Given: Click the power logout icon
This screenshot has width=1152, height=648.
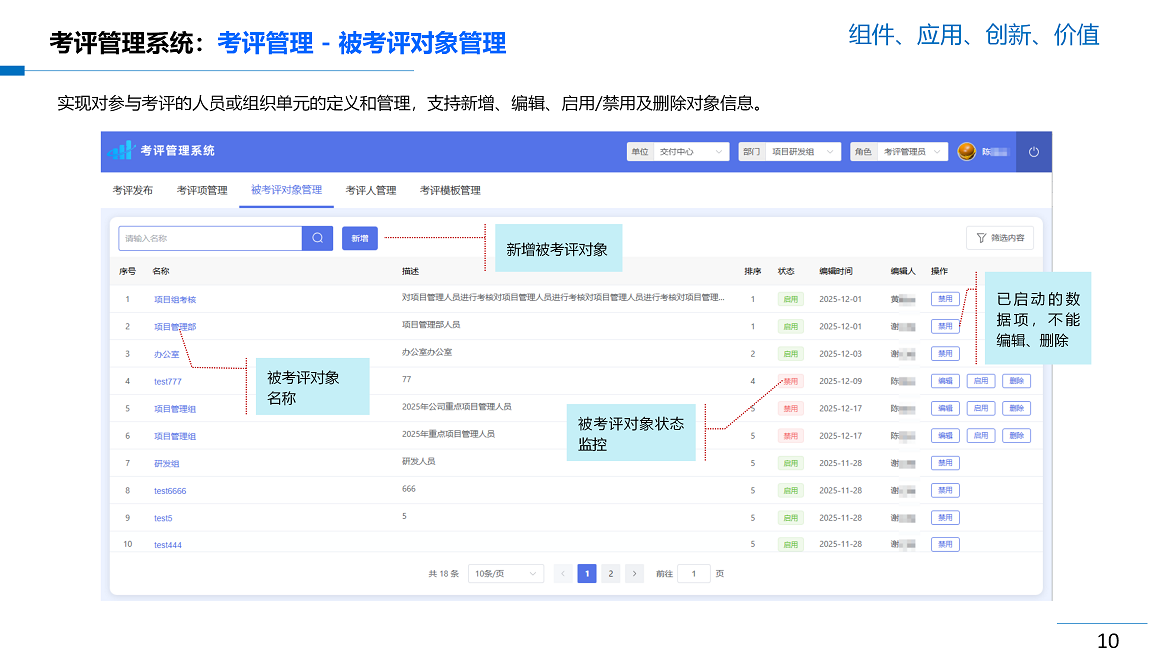Looking at the screenshot, I should (x=1034, y=152).
